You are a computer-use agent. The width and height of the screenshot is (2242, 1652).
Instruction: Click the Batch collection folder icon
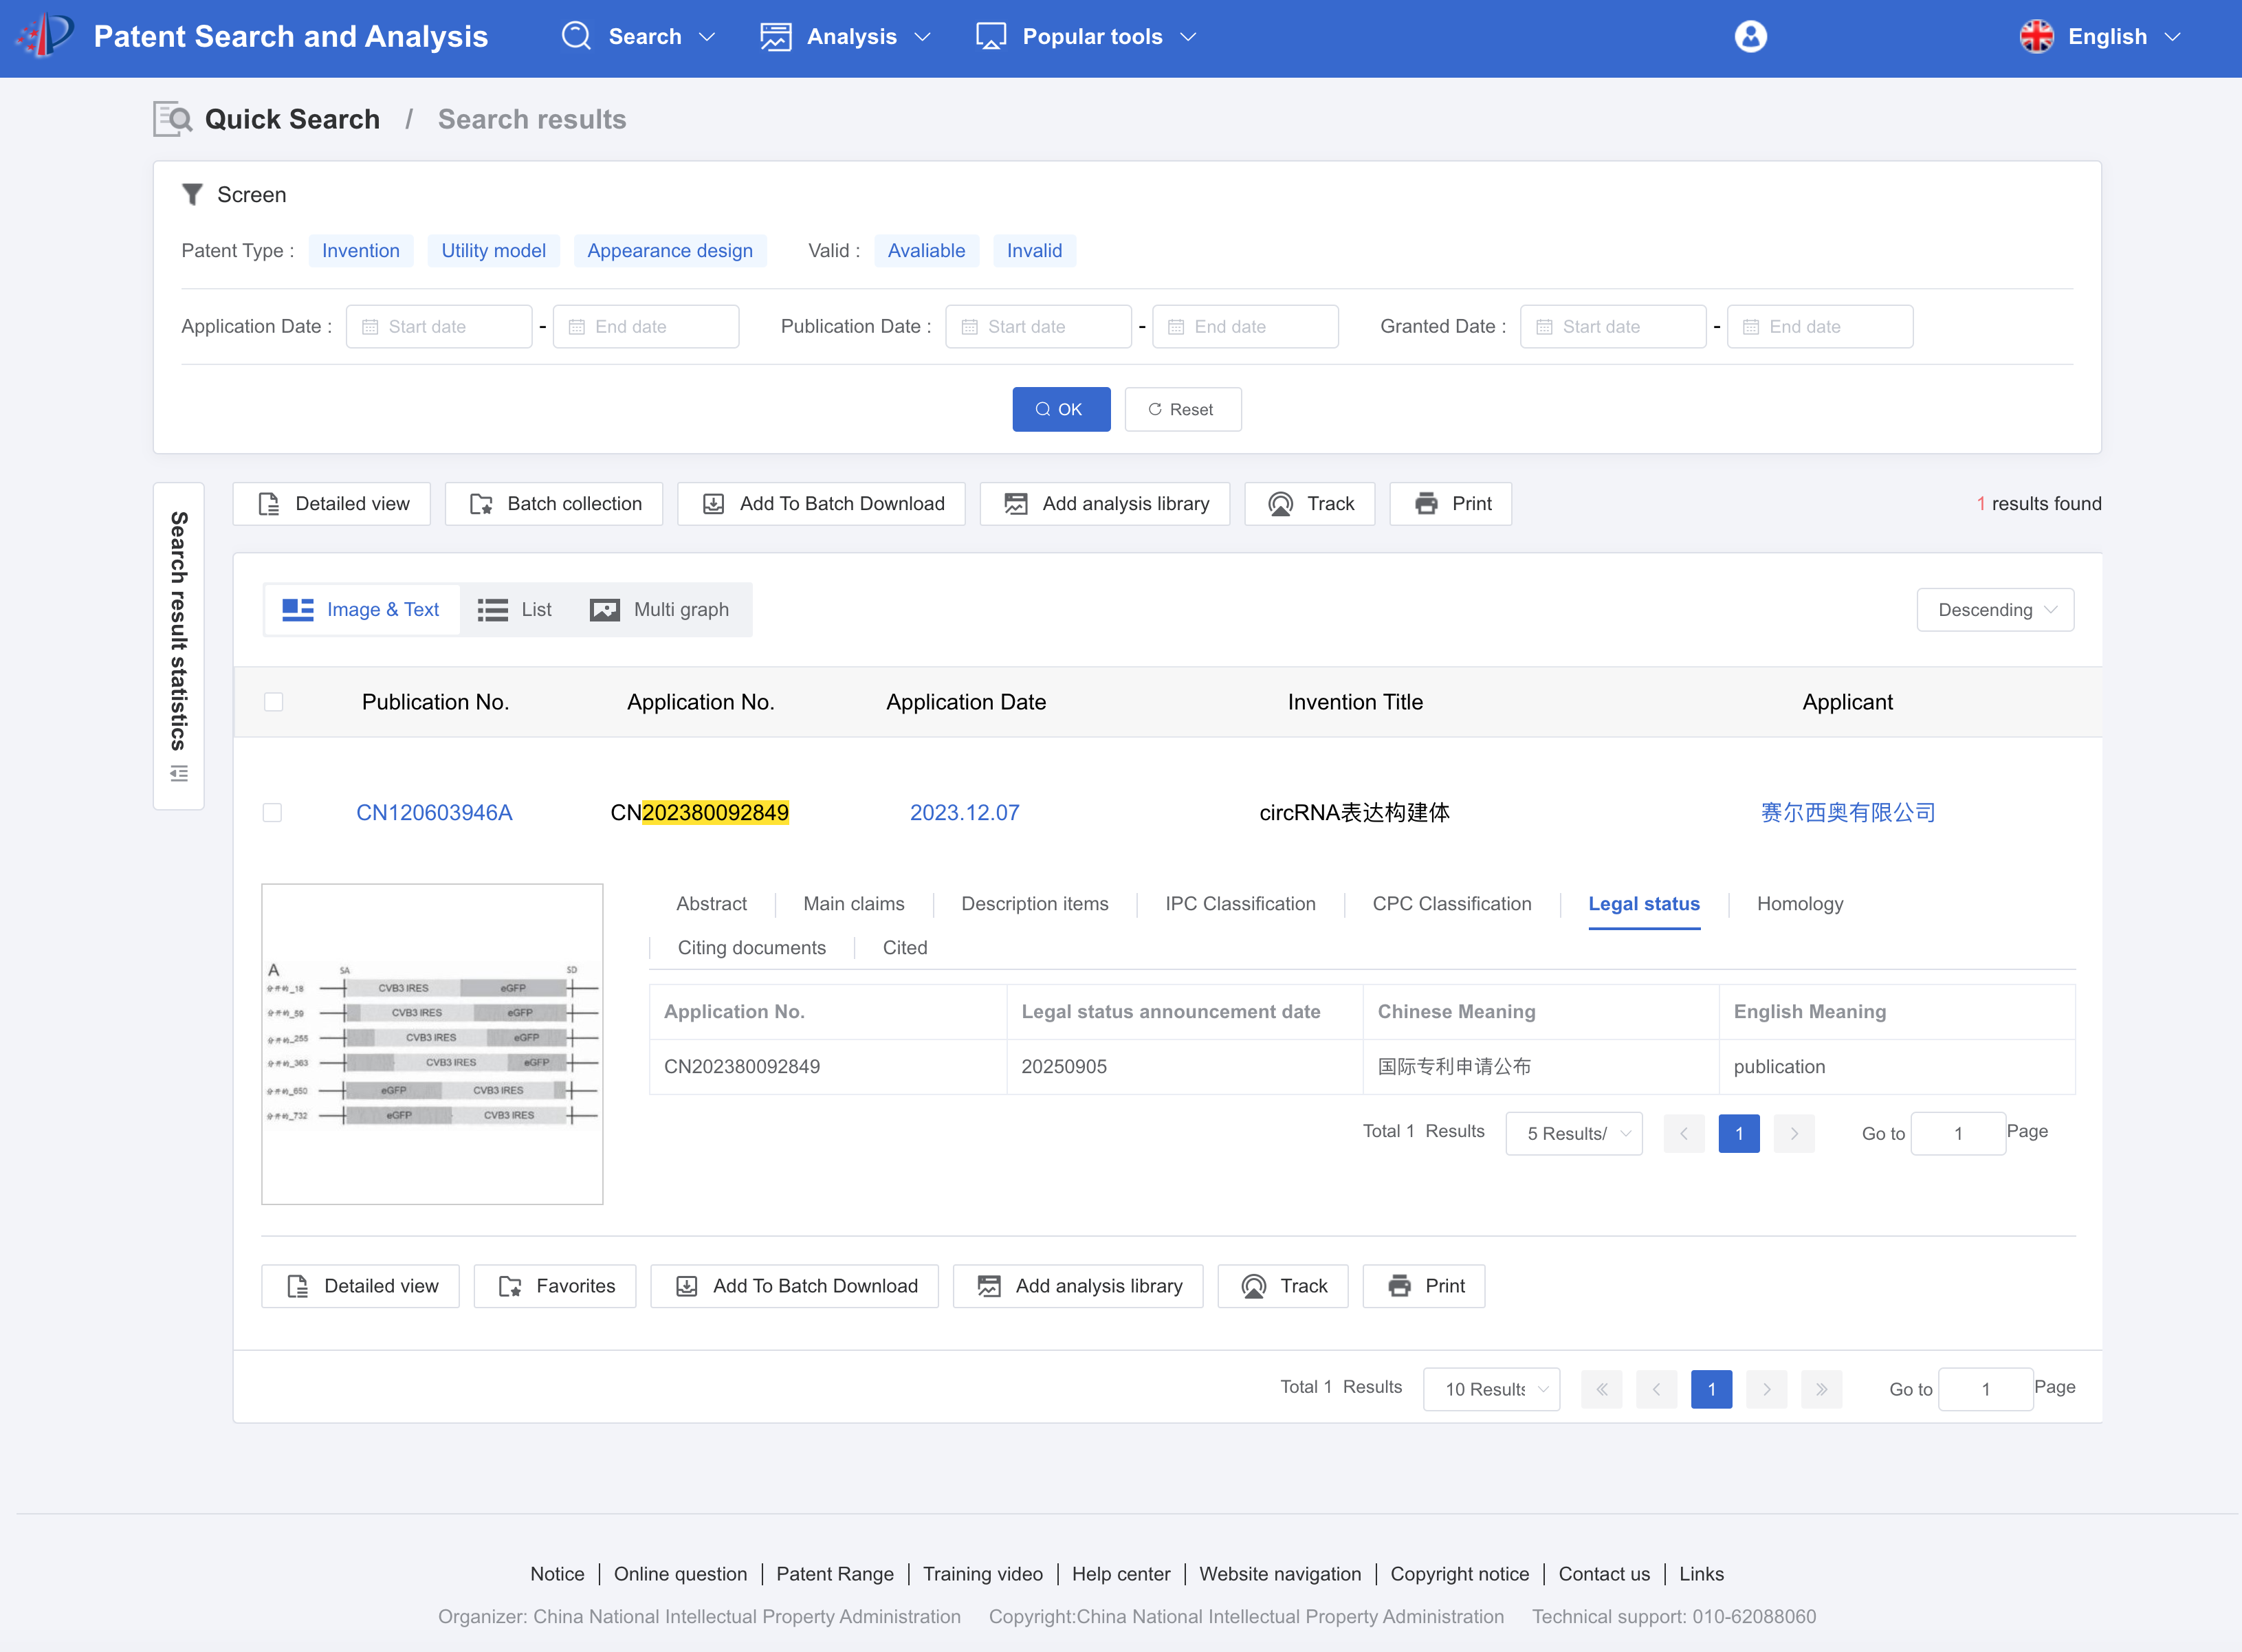481,504
